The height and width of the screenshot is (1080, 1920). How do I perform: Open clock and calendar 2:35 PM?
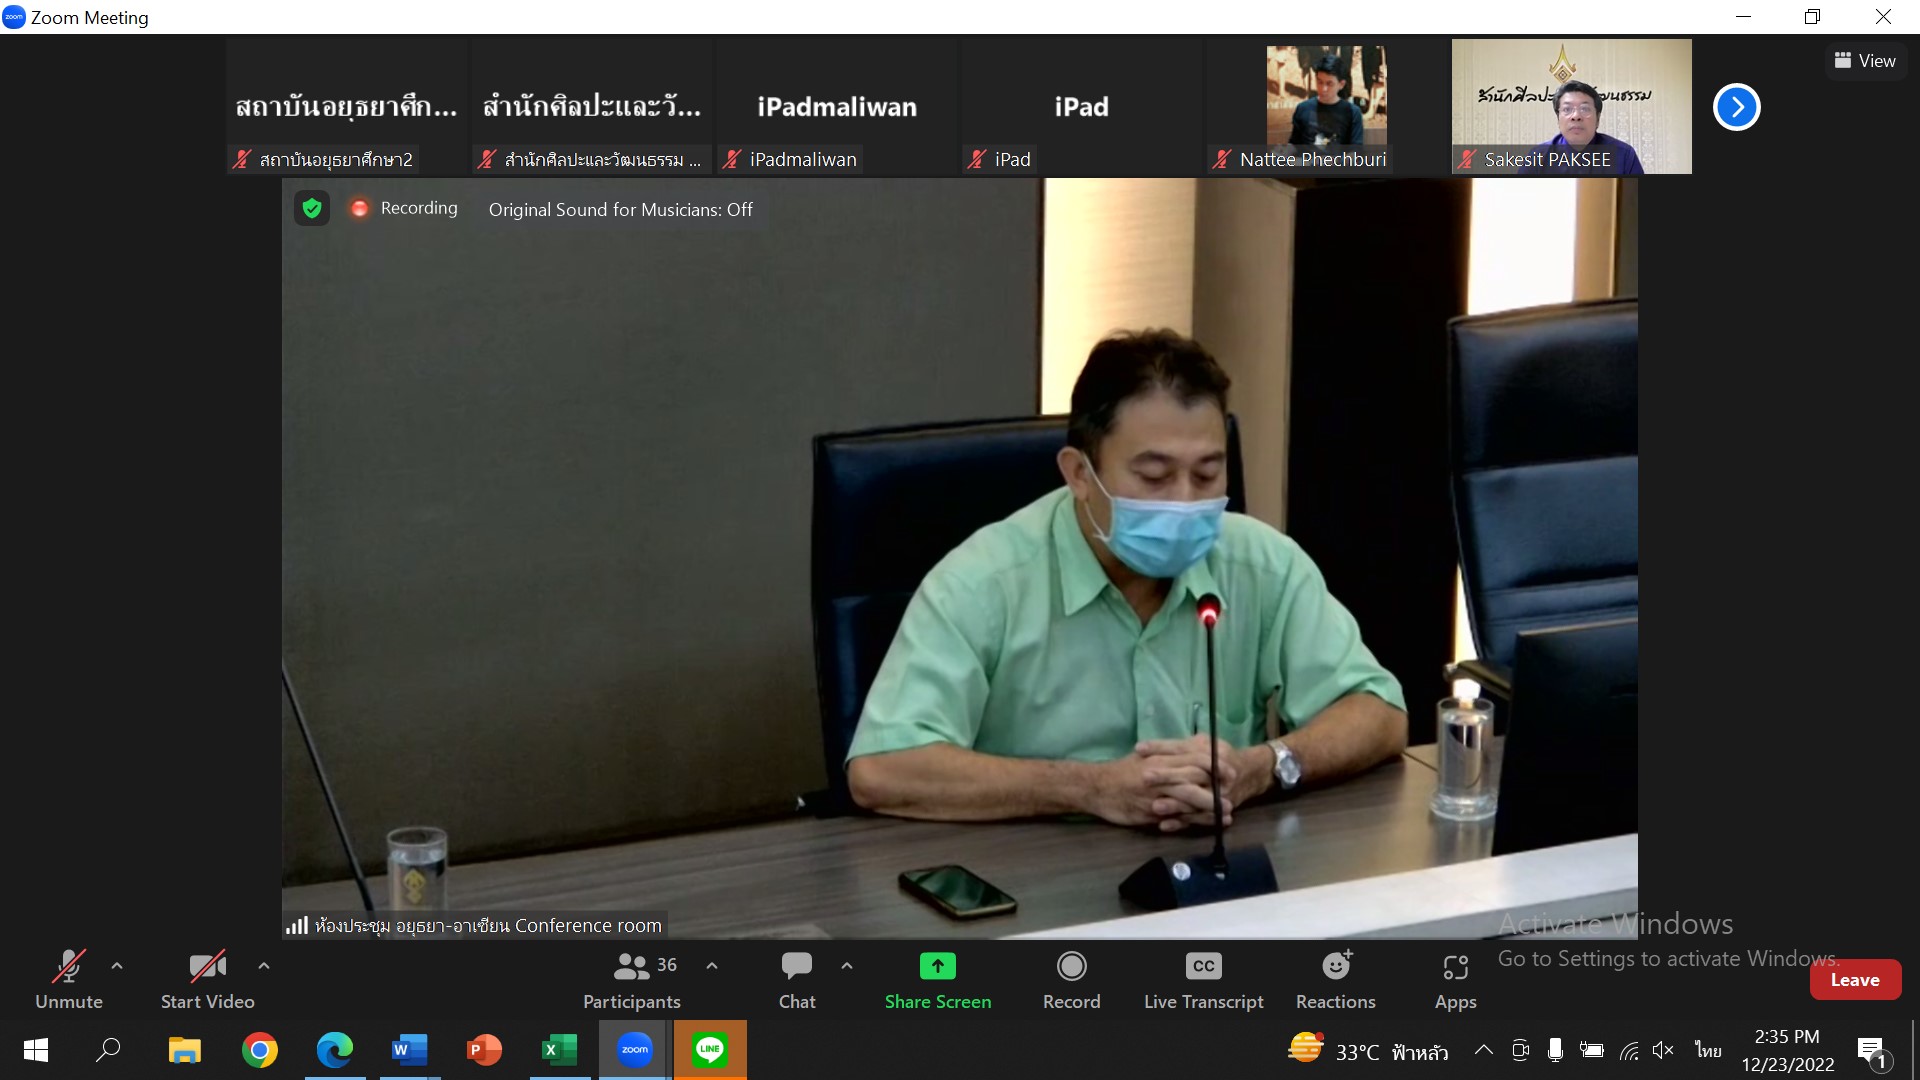point(1788,1050)
